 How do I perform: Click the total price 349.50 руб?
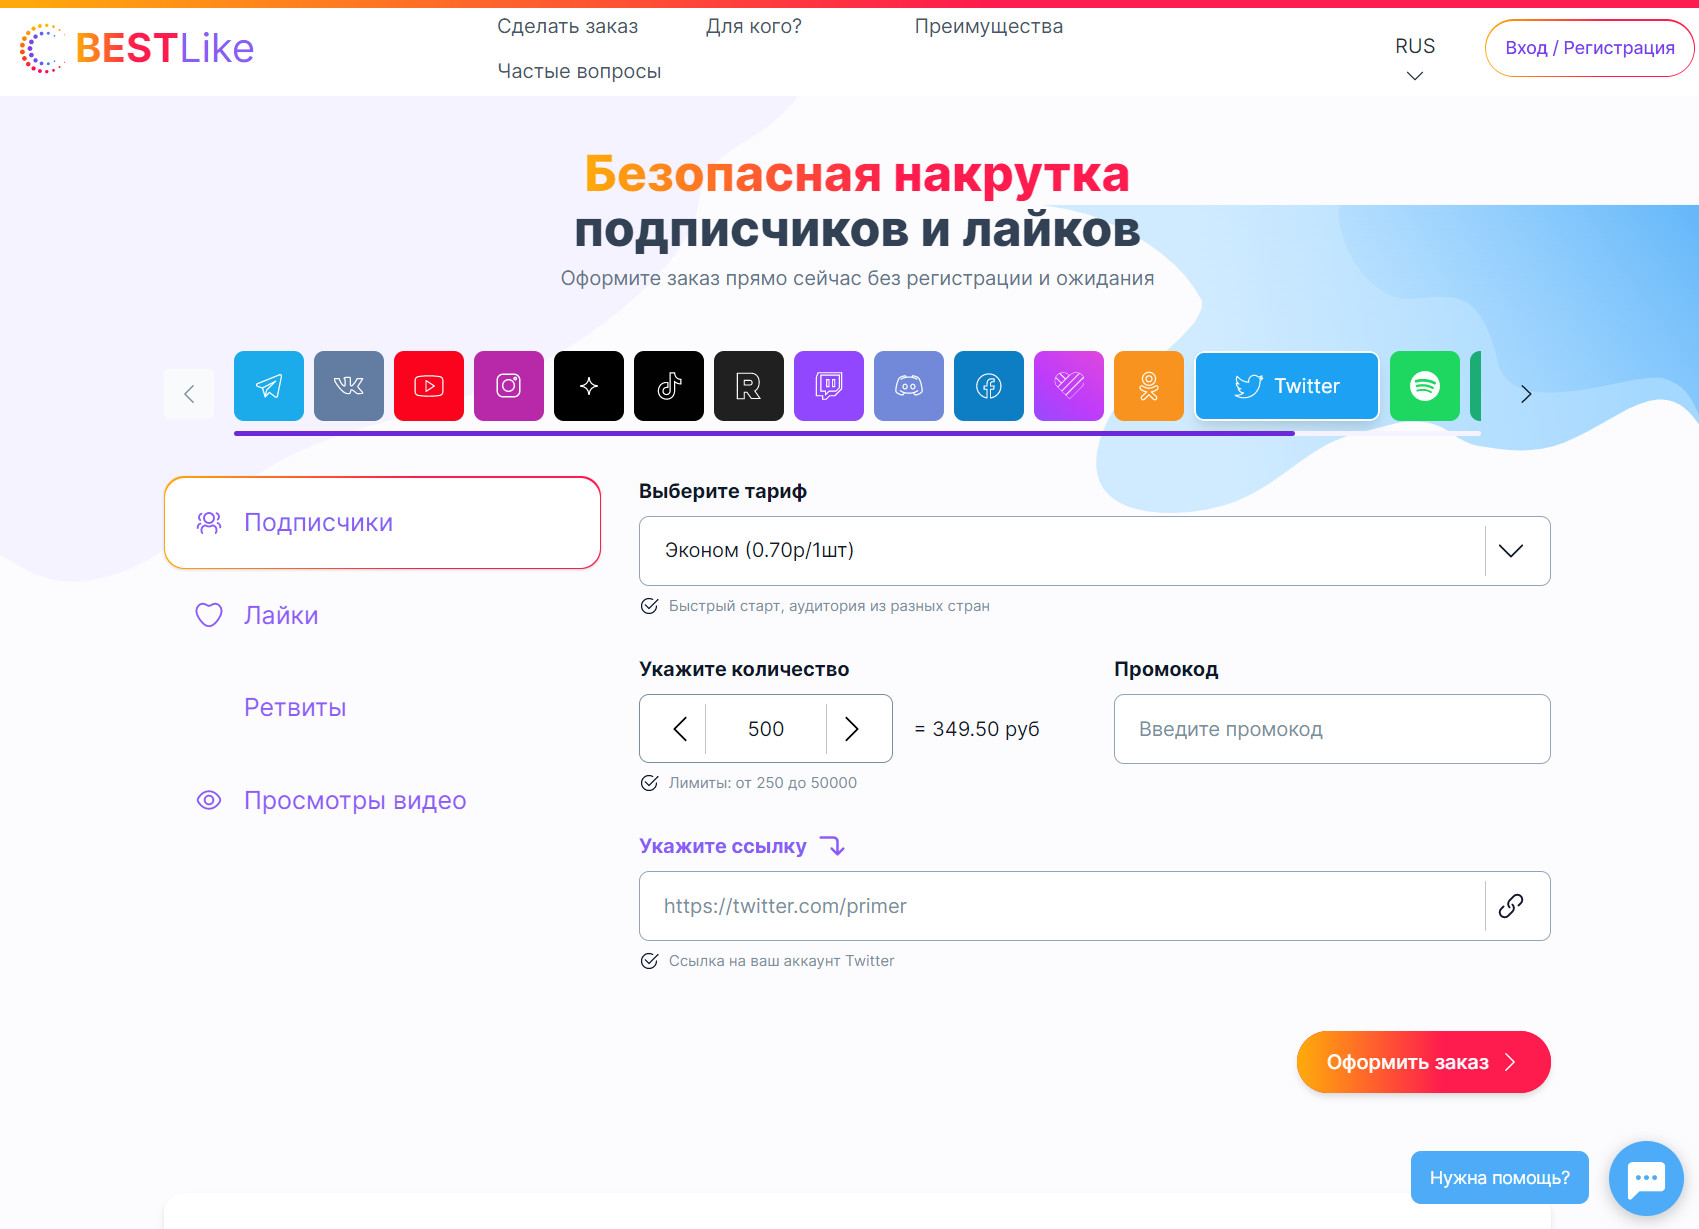(986, 729)
